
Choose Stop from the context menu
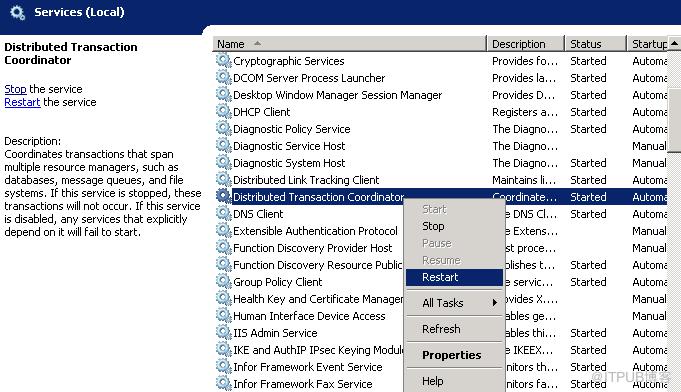coord(454,226)
